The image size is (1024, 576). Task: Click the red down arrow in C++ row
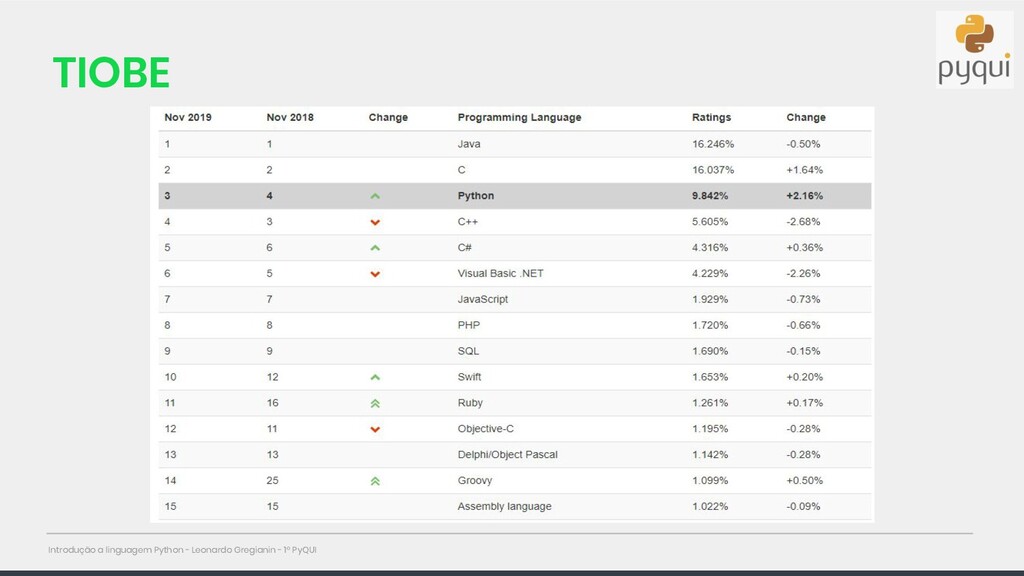[375, 222]
